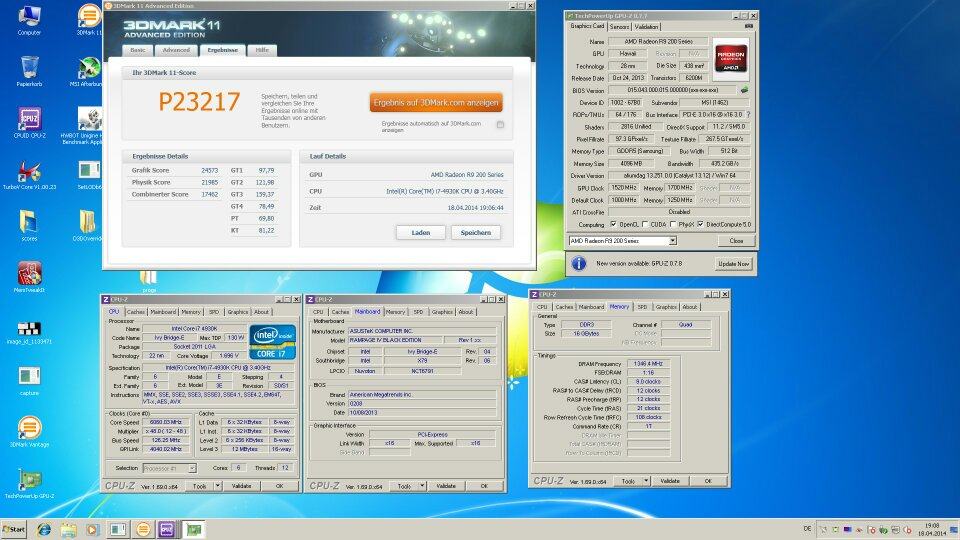Click the Intel Core i7 logo in CPU-Z
The height and width of the screenshot is (540, 960).
[x=273, y=342]
